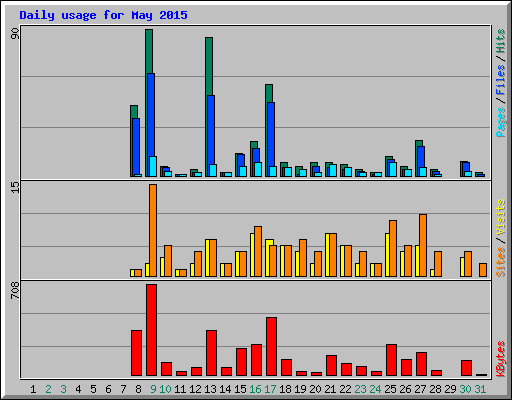512x400 pixels.
Task: Click the 'Daily usage for May 2015' title
Action: (103, 15)
